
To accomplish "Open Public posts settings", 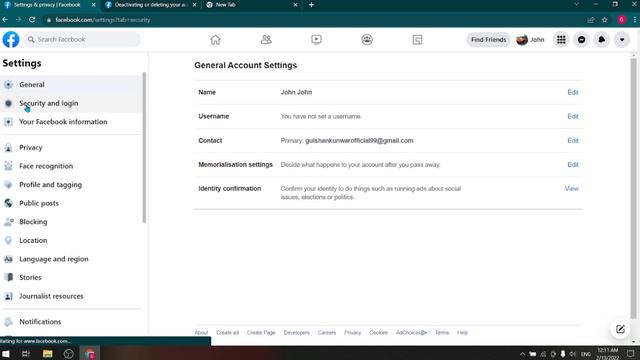I will click(71, 203).
